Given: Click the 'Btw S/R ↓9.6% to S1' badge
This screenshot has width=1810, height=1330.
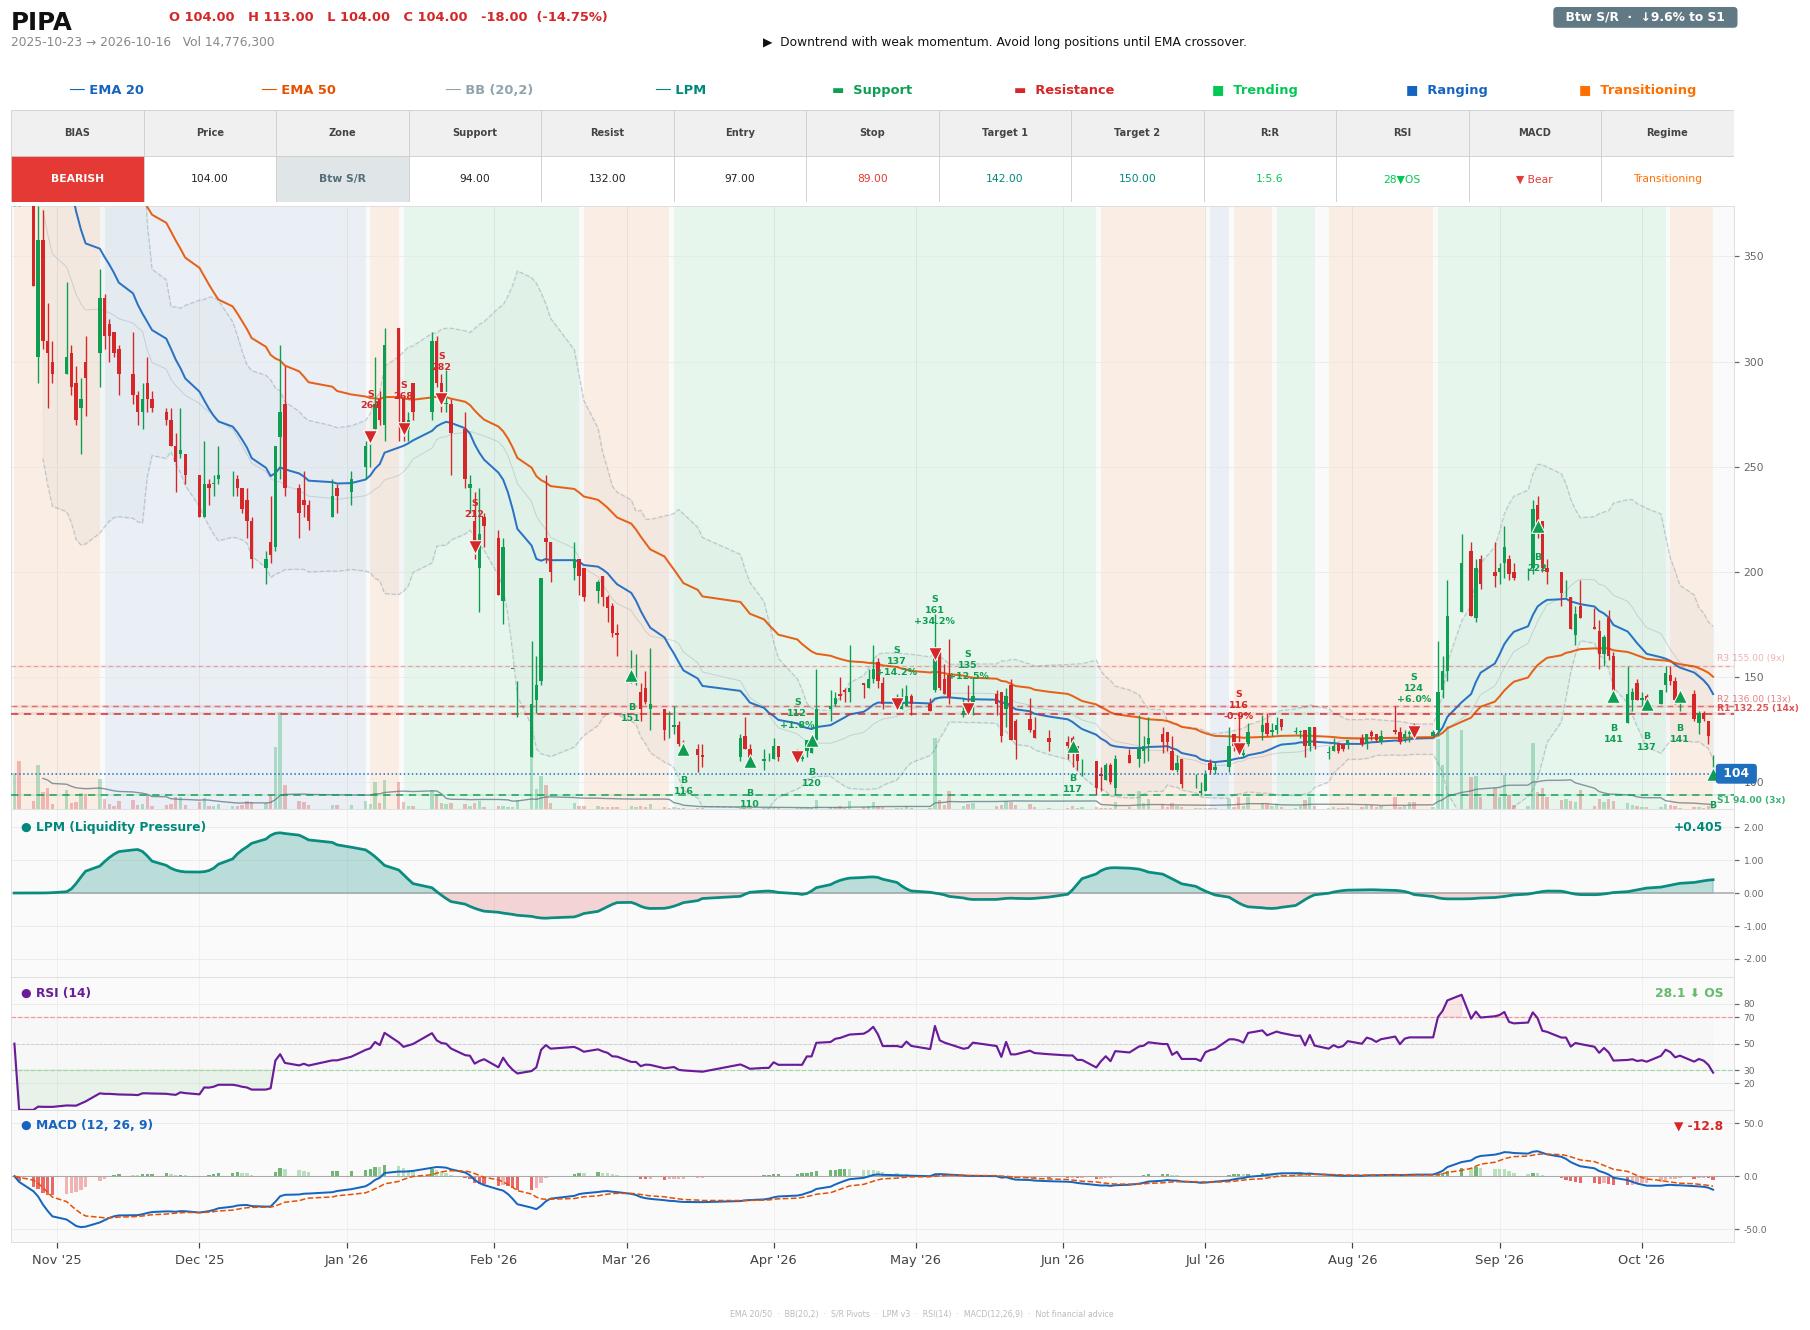Looking at the screenshot, I should (1645, 17).
